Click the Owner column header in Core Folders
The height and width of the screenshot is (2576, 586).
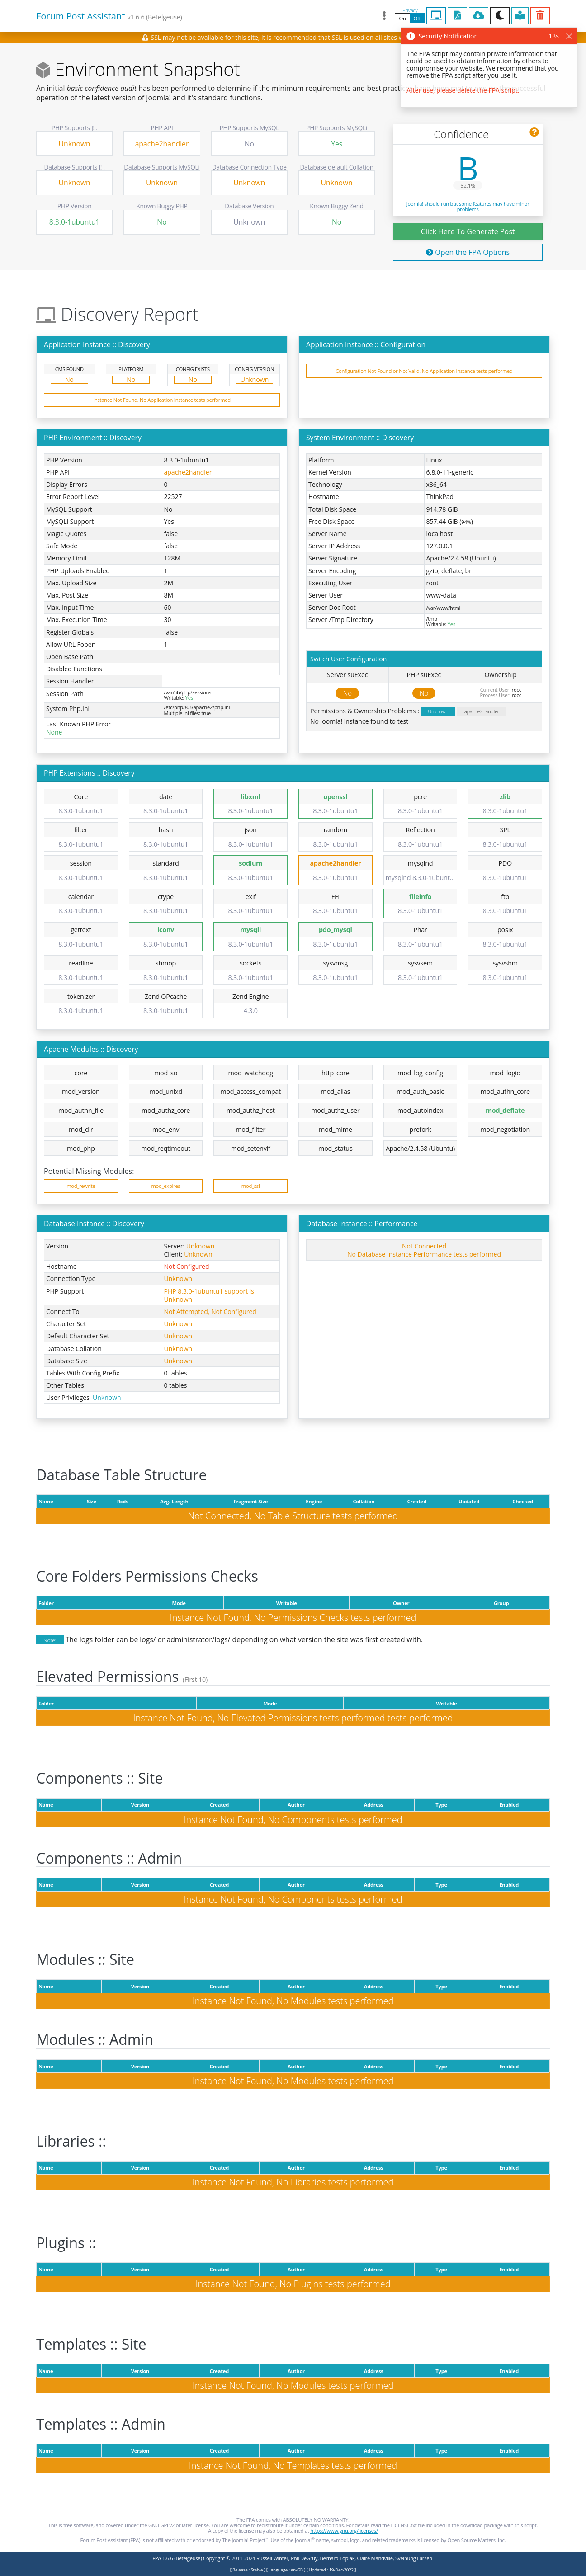[401, 1603]
